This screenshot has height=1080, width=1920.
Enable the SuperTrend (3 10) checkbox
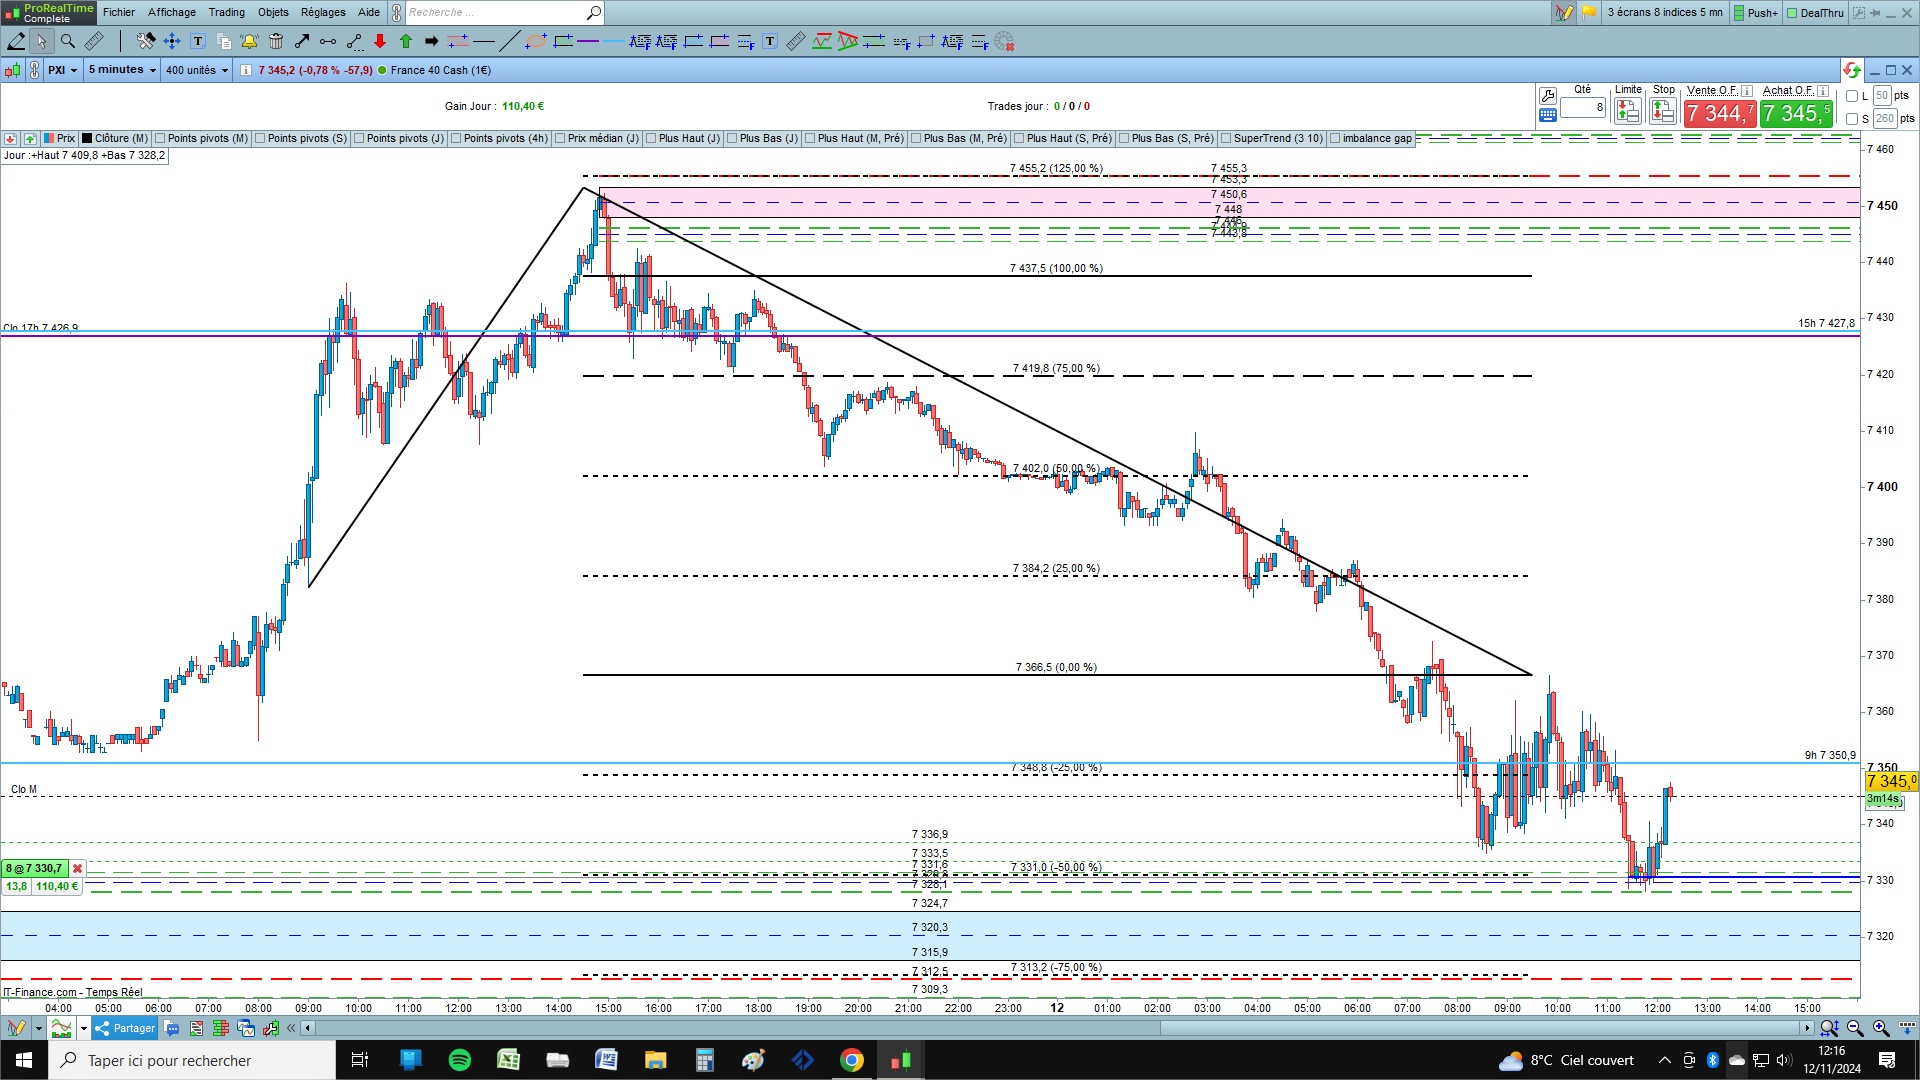click(x=1227, y=138)
